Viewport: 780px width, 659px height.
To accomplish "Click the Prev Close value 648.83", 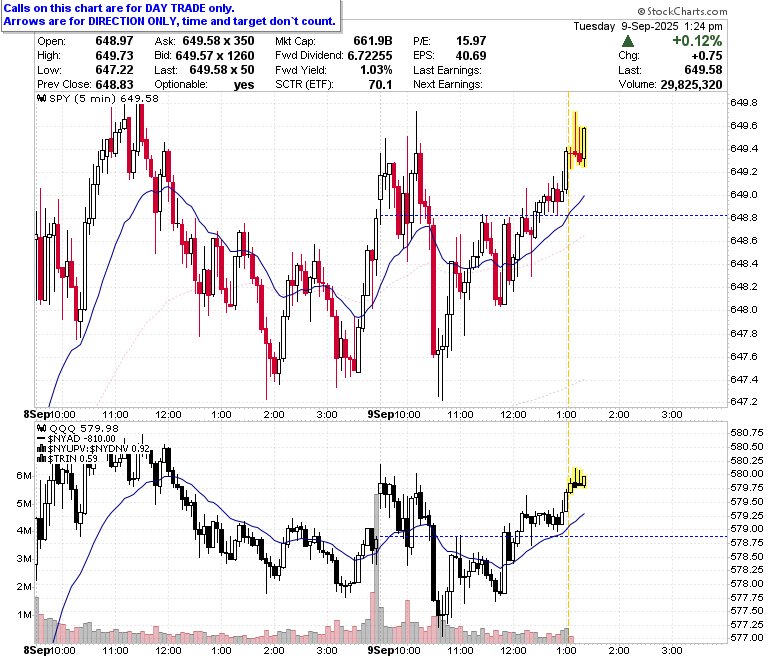I will tap(114, 84).
